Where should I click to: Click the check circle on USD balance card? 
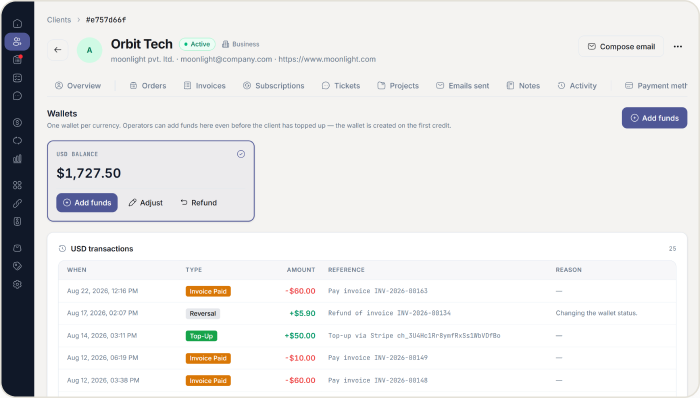(x=241, y=154)
